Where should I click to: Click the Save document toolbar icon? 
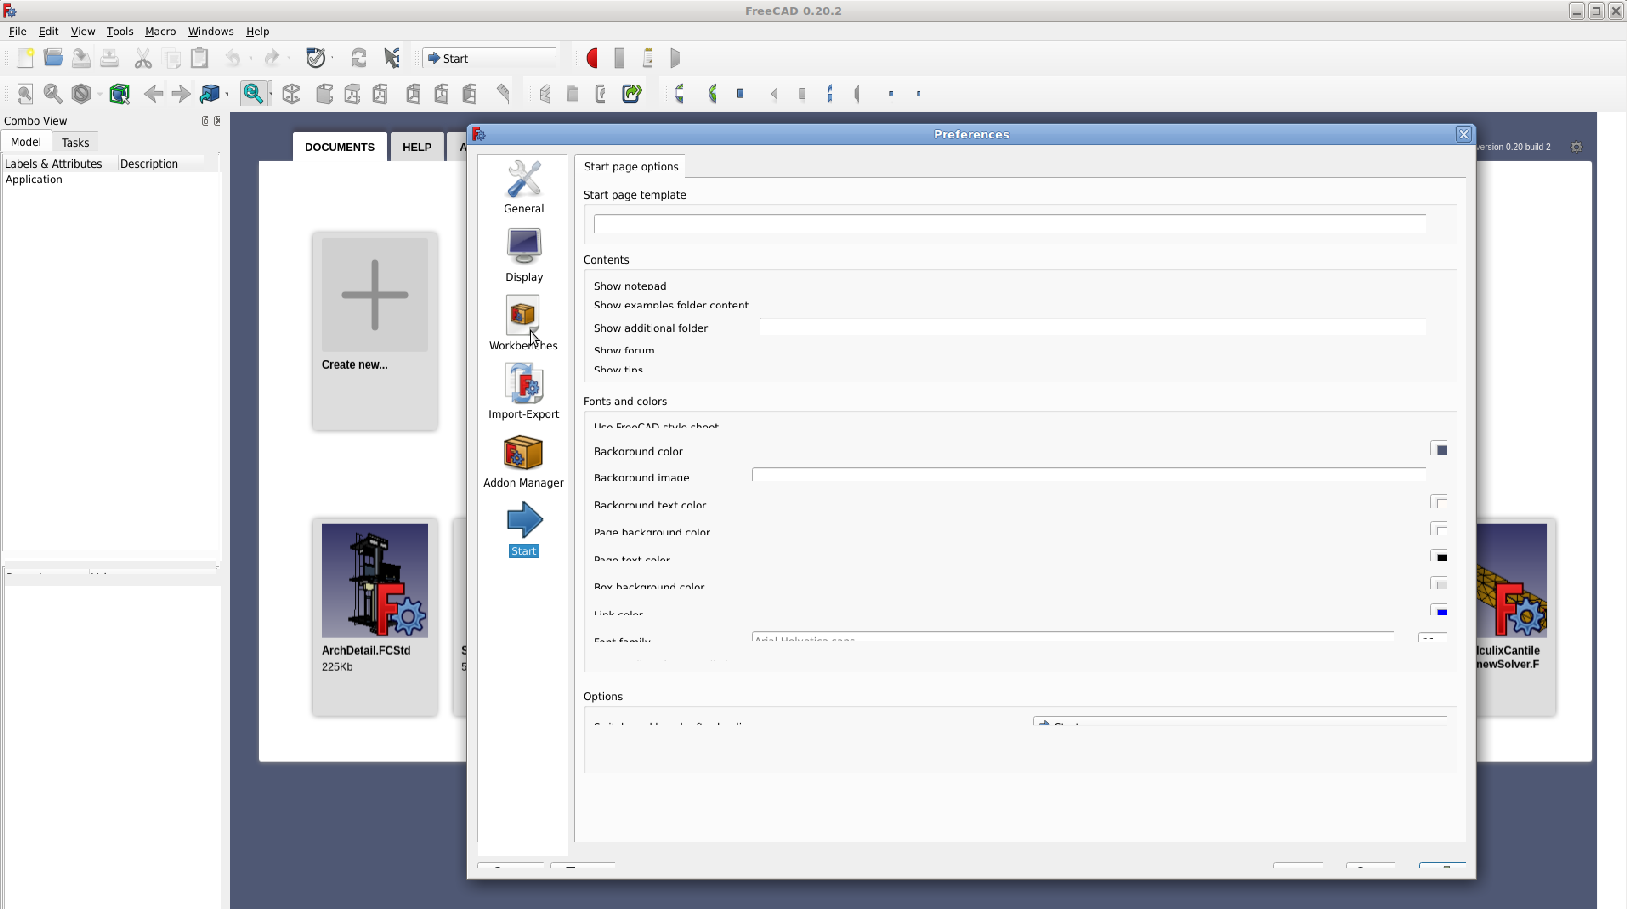tap(81, 58)
